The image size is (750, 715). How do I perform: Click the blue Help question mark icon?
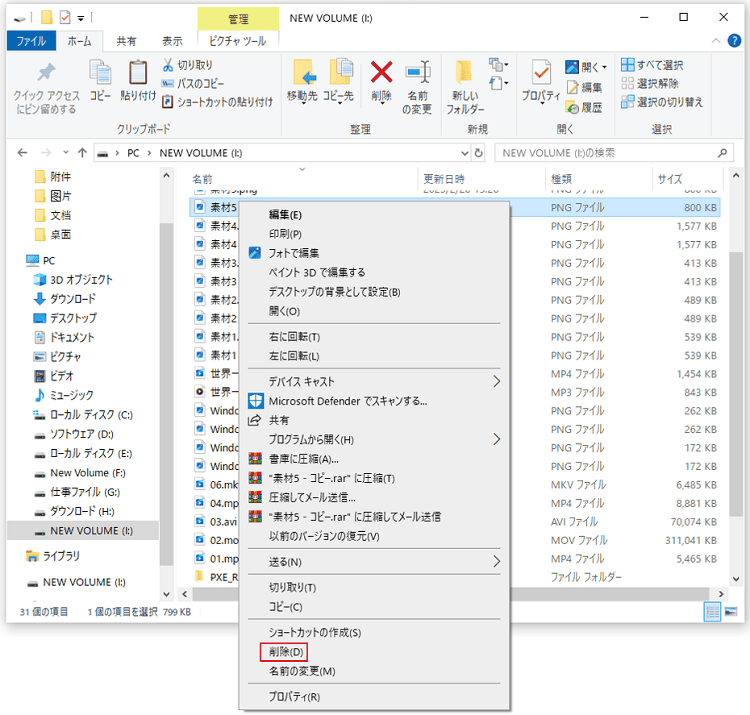tap(734, 41)
